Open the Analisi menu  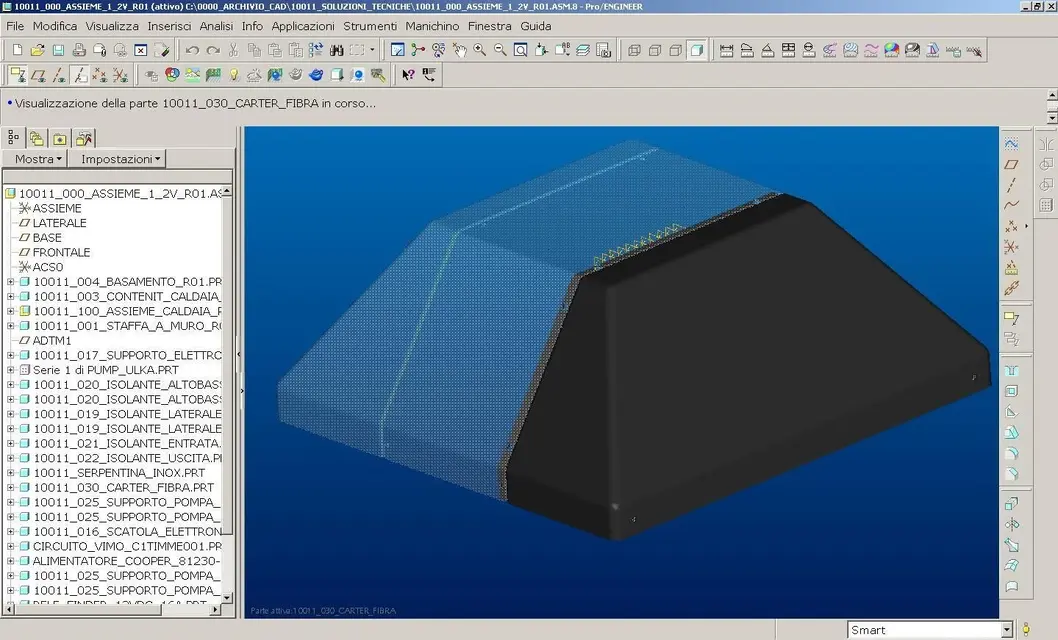[216, 26]
